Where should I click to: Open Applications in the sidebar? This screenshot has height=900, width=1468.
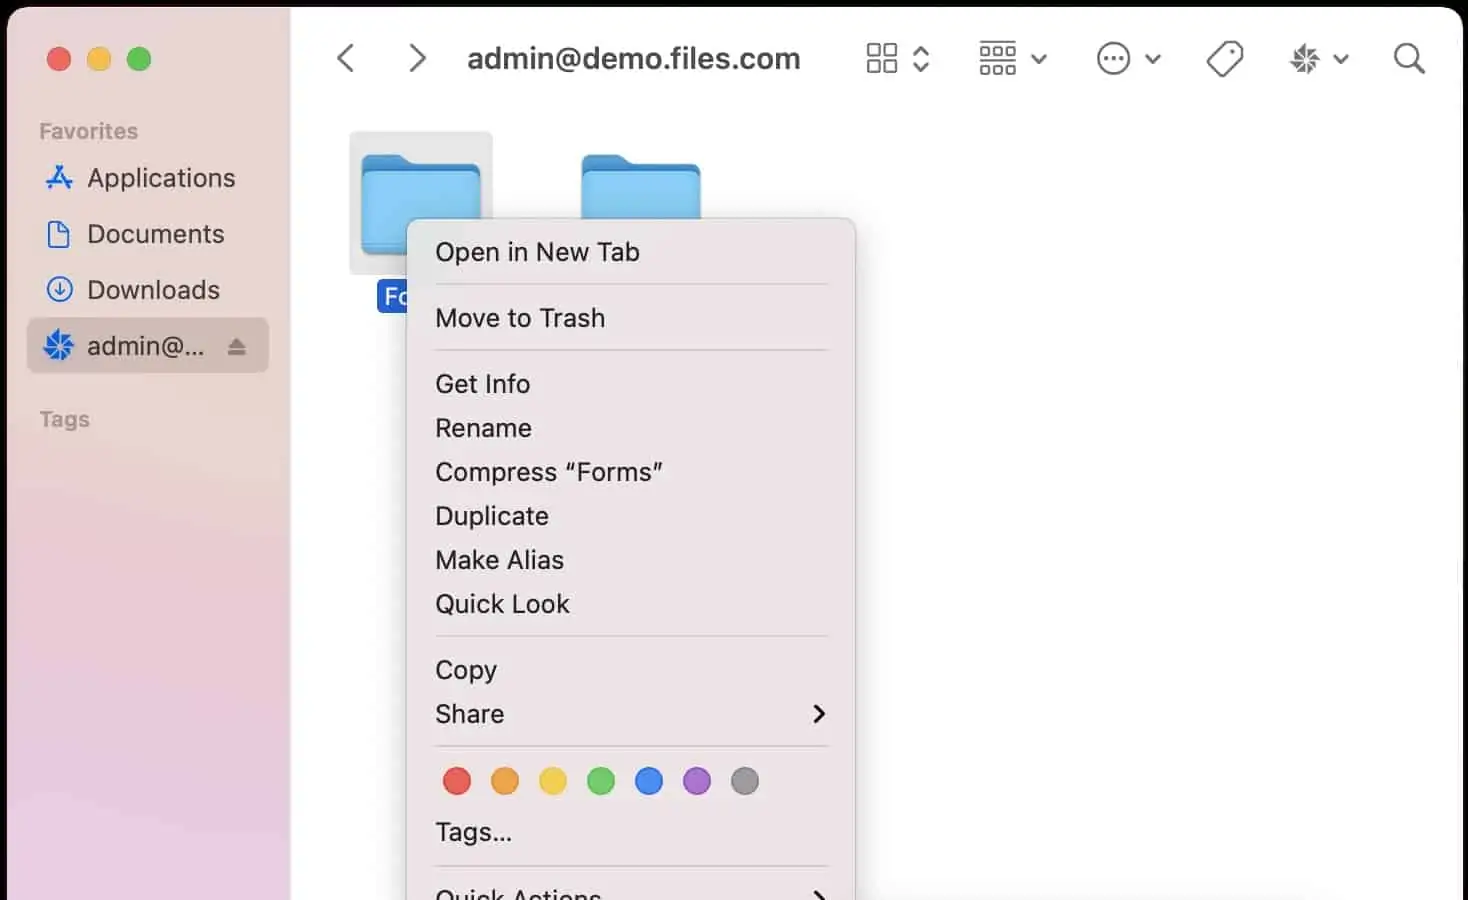pyautogui.click(x=148, y=178)
